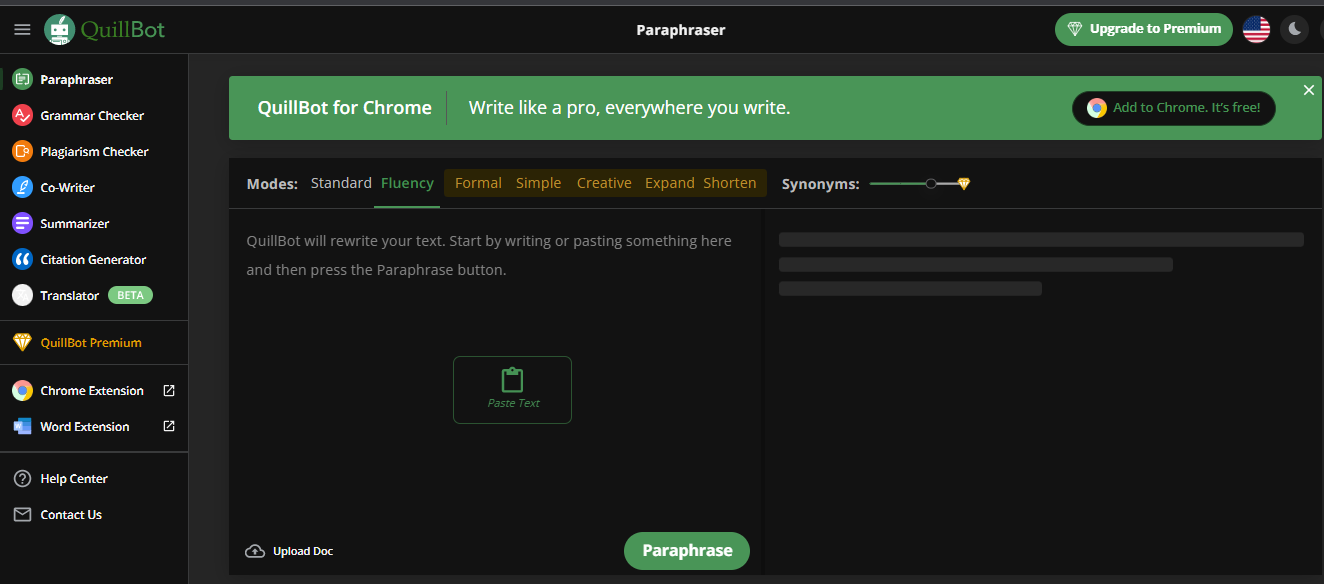Click the QuillBot Premium diamond icon
This screenshot has width=1324, height=584.
tap(22, 342)
